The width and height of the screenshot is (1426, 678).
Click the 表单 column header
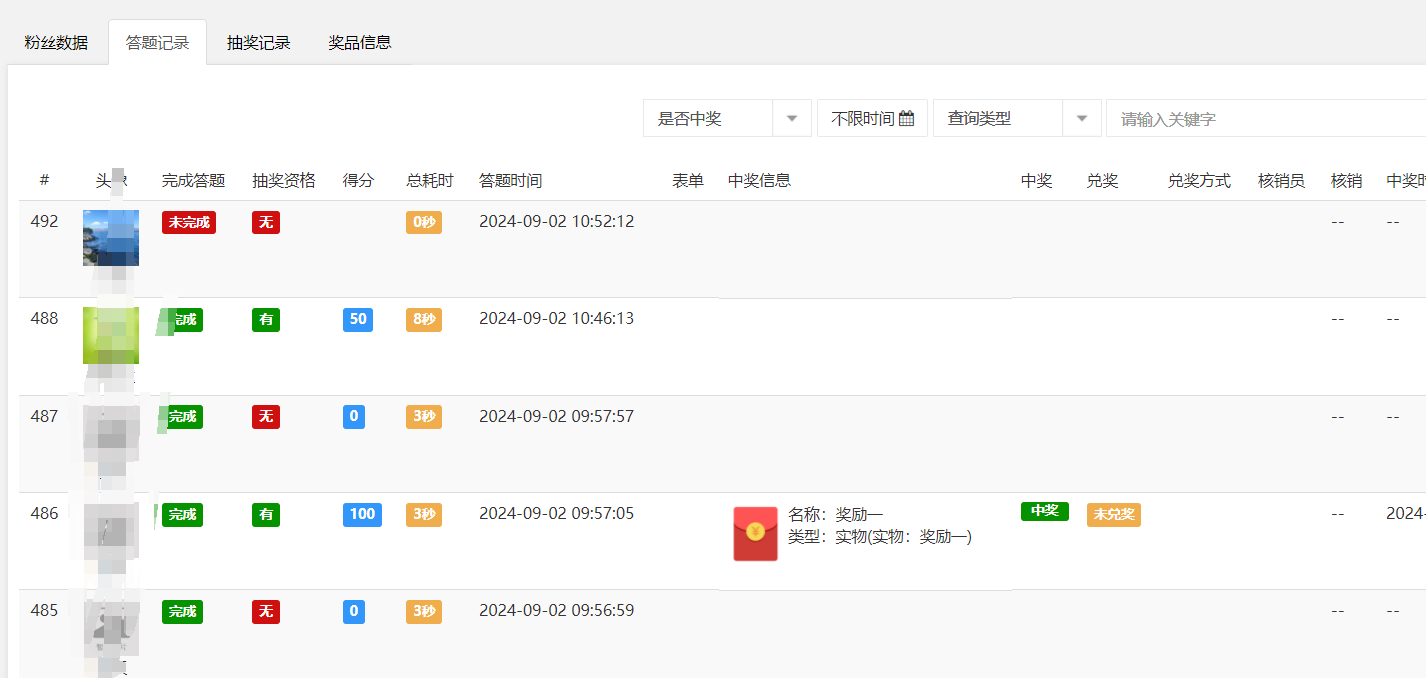point(688,181)
